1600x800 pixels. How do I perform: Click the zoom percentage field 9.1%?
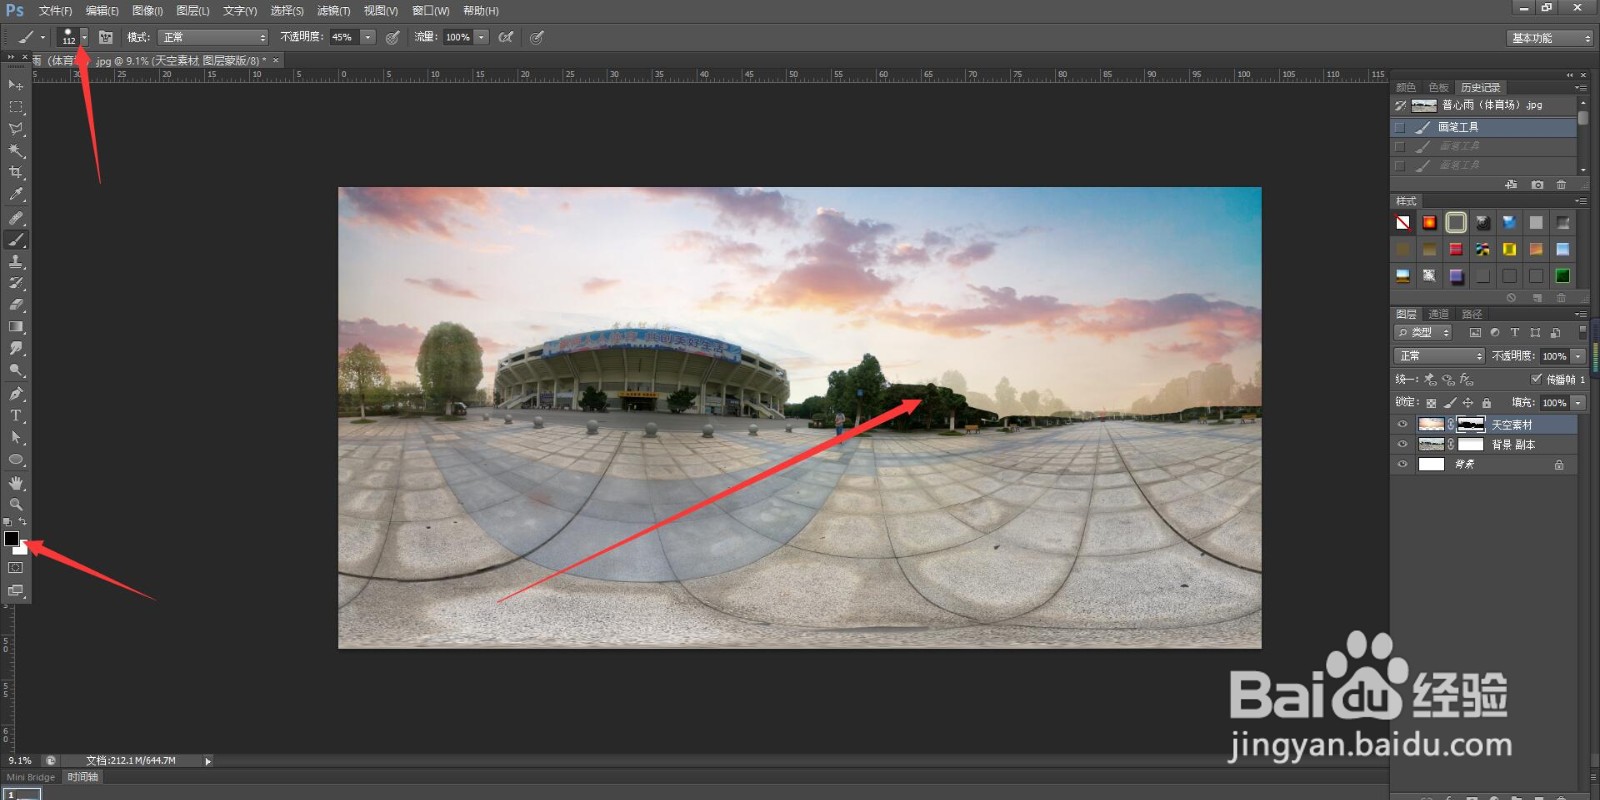coord(20,761)
